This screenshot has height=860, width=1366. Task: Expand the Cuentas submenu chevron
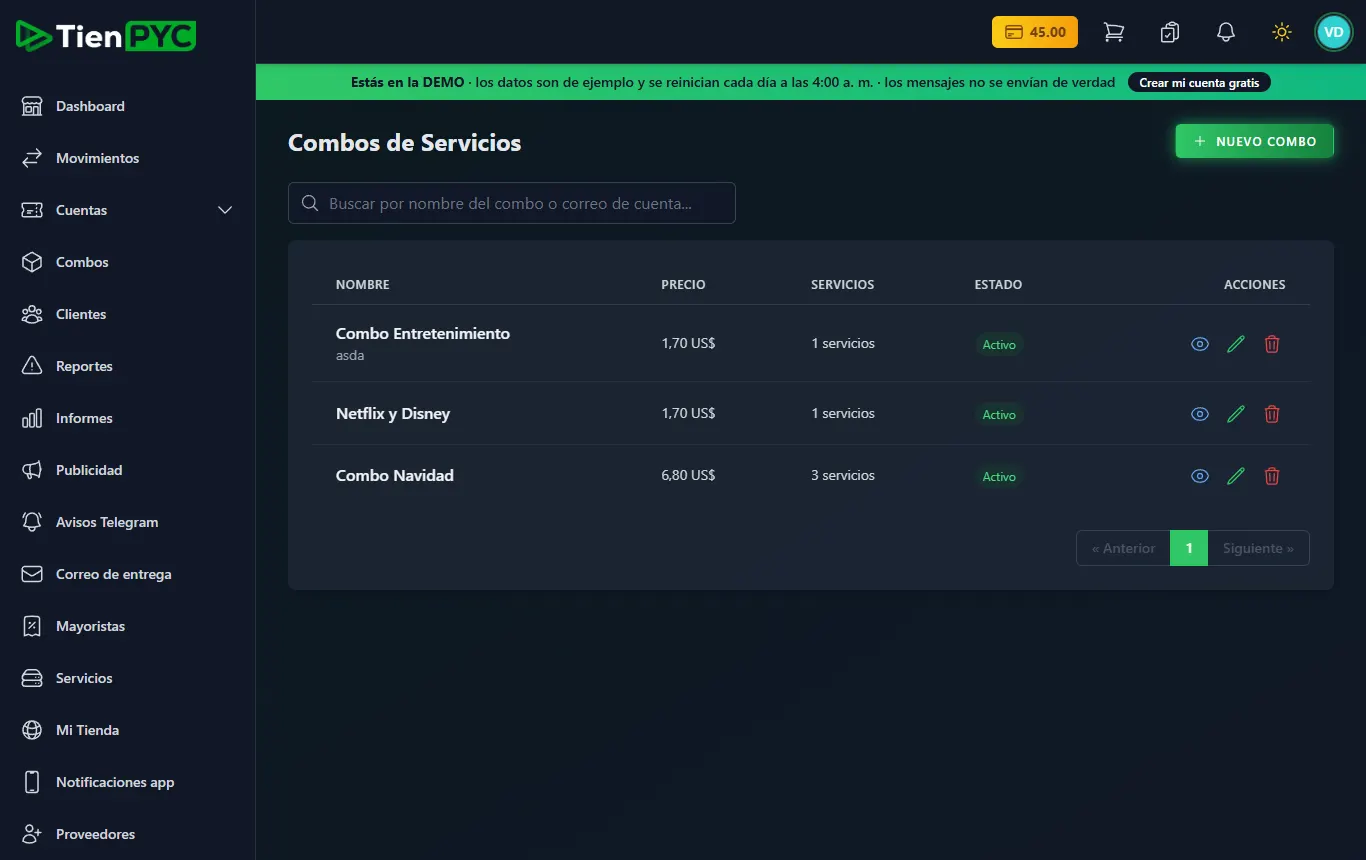pos(225,210)
